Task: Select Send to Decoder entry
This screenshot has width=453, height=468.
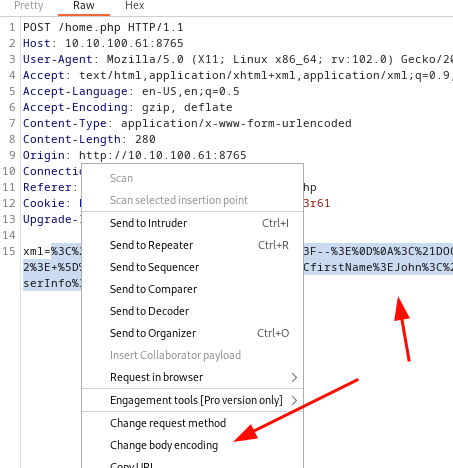Action: [192, 311]
